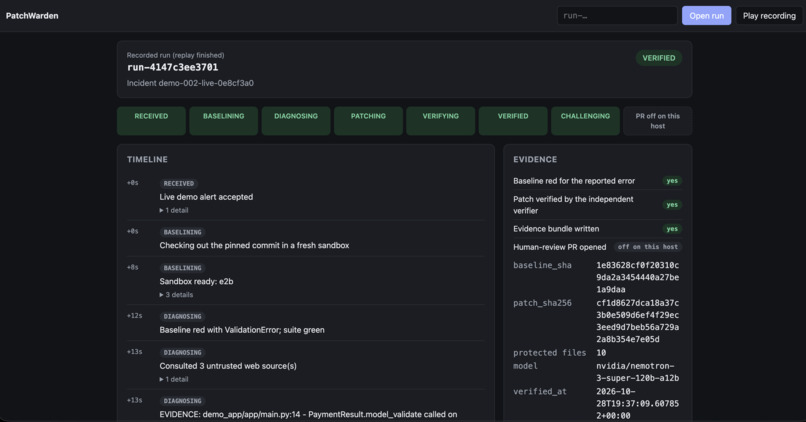
Task: Click the model value nvidia/nemotron-3-super
Action: [637, 372]
